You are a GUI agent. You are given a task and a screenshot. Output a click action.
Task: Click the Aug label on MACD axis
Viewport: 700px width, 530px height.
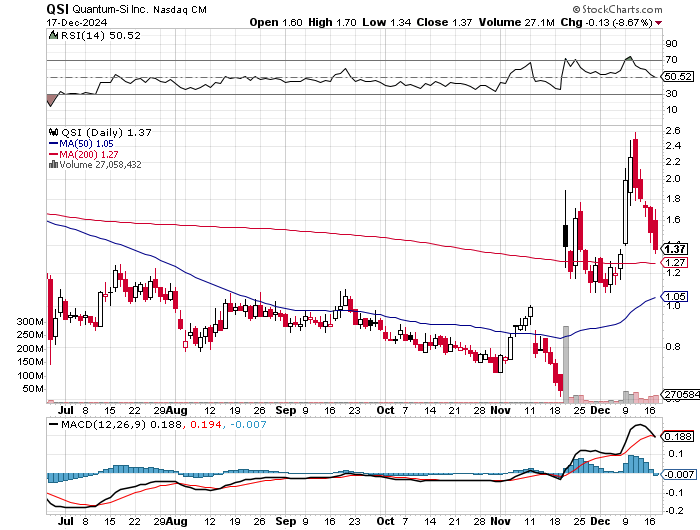[x=177, y=521]
